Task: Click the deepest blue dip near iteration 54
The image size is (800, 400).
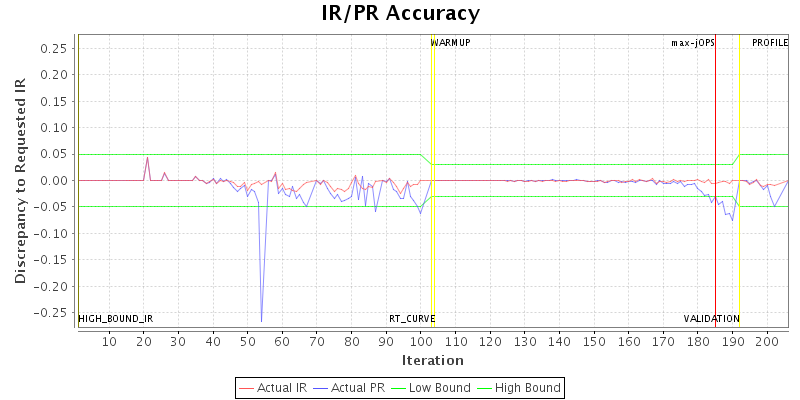Action: point(261,321)
